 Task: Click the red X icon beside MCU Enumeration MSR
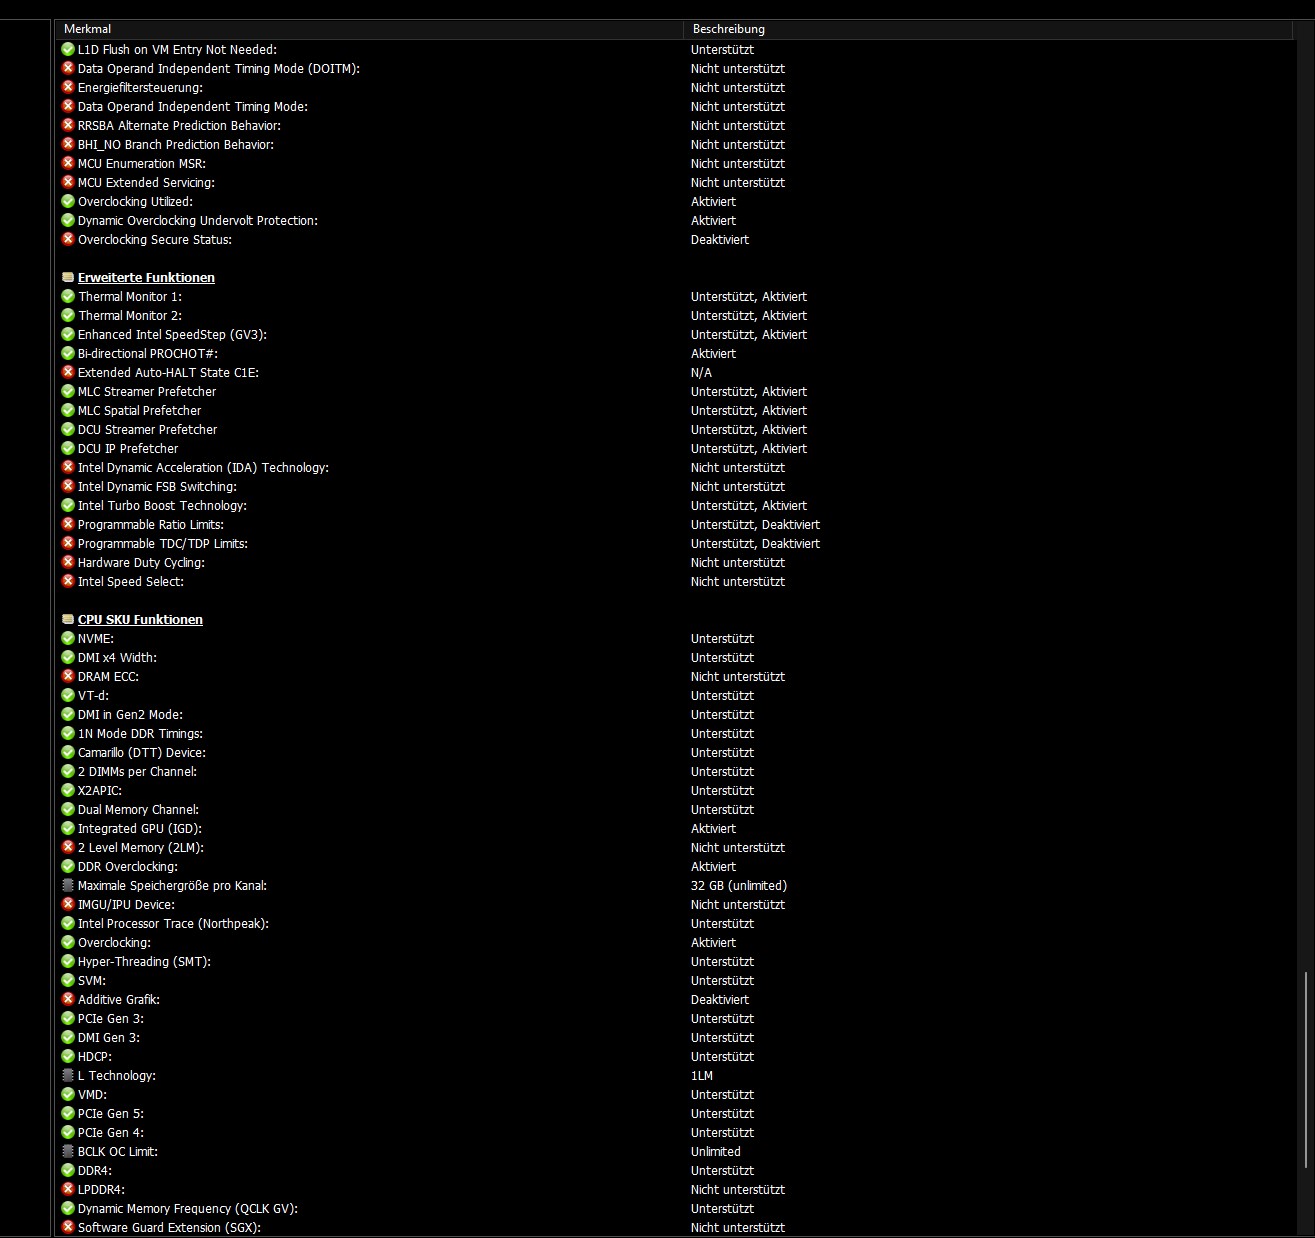point(68,164)
